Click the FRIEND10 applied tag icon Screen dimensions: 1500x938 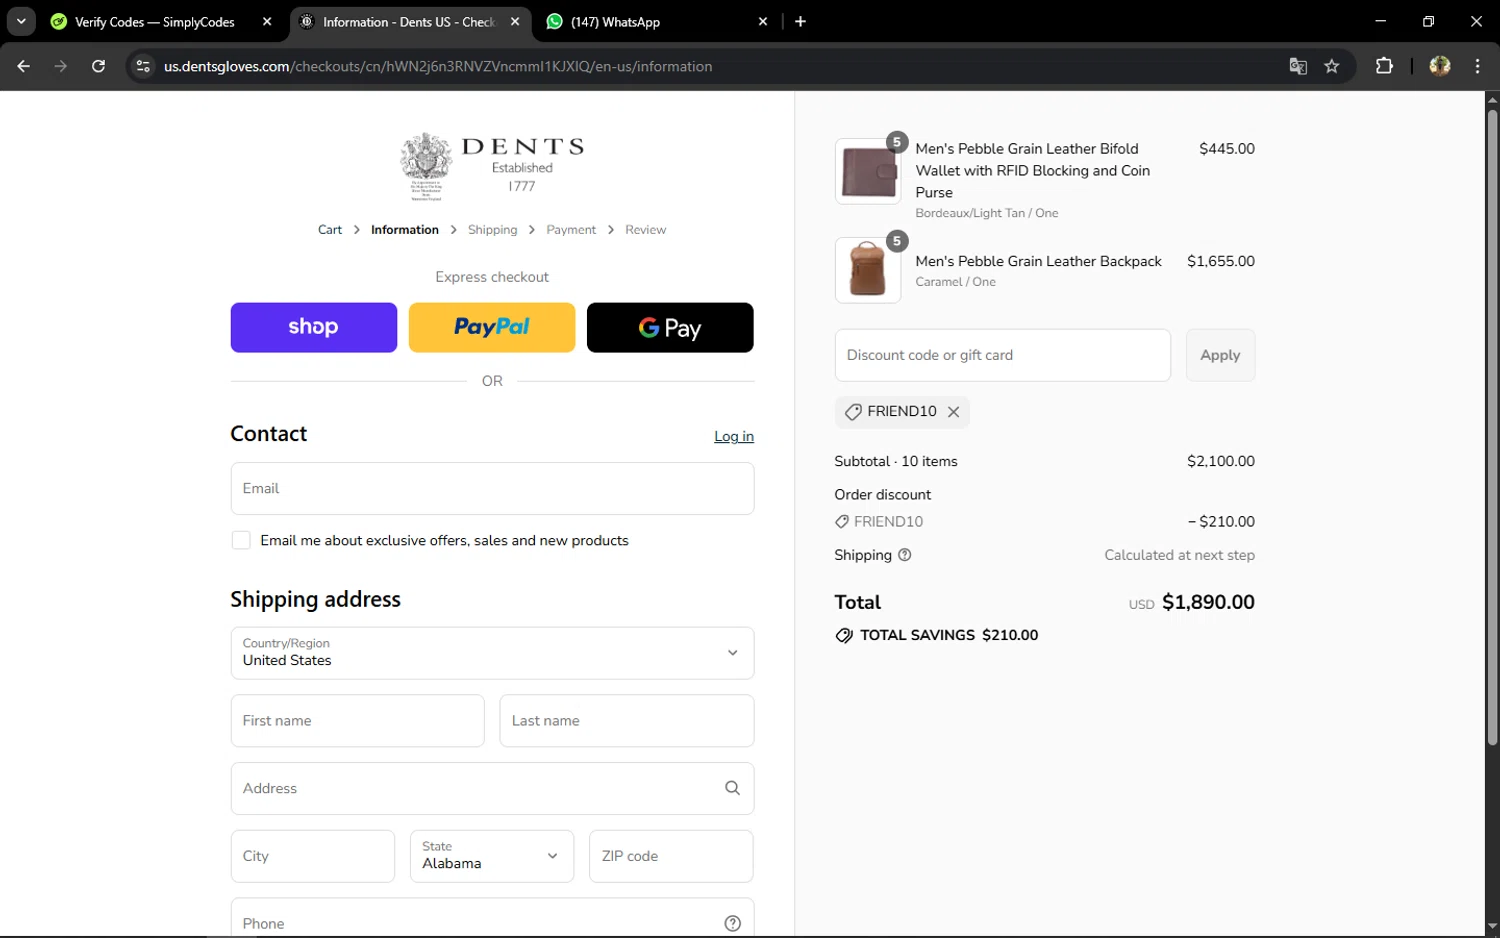point(853,412)
